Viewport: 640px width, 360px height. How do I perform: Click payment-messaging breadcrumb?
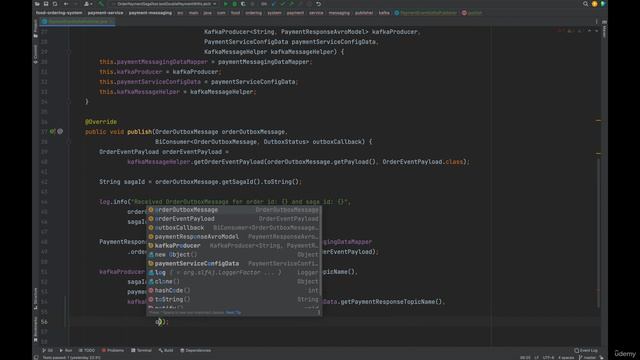pyautogui.click(x=150, y=13)
